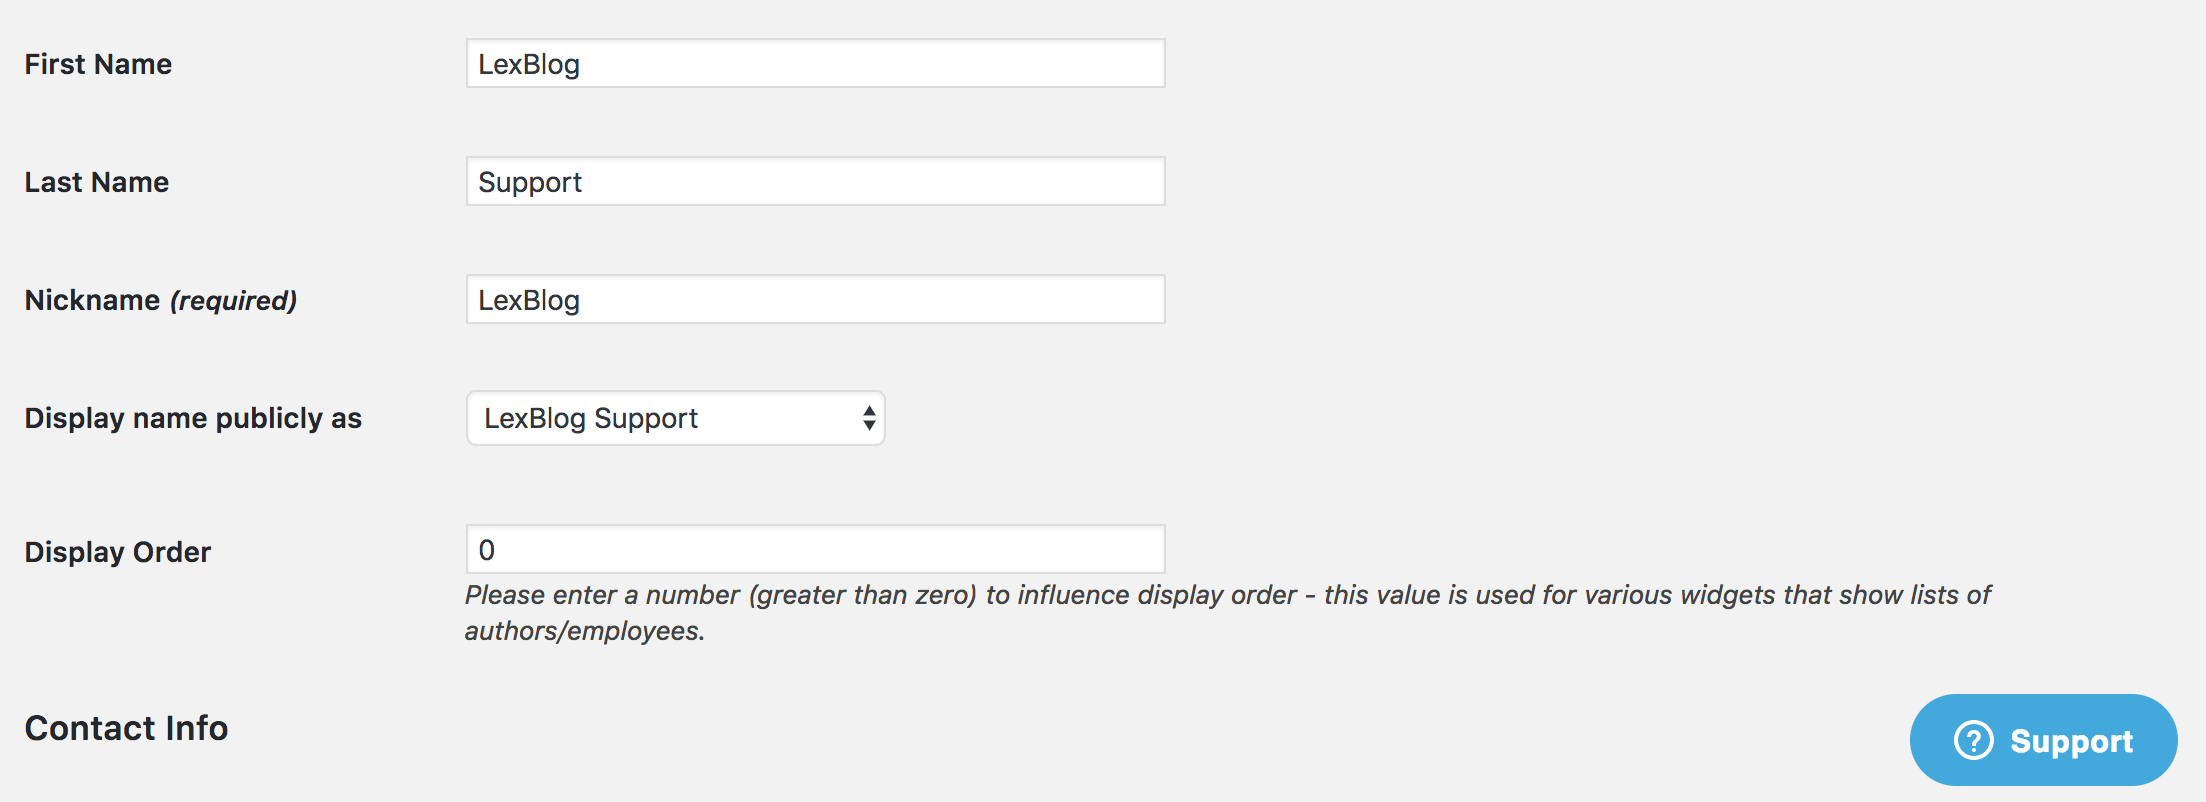The image size is (2206, 802).
Task: Click the LexBlog Support text in select box
Action: coord(591,418)
